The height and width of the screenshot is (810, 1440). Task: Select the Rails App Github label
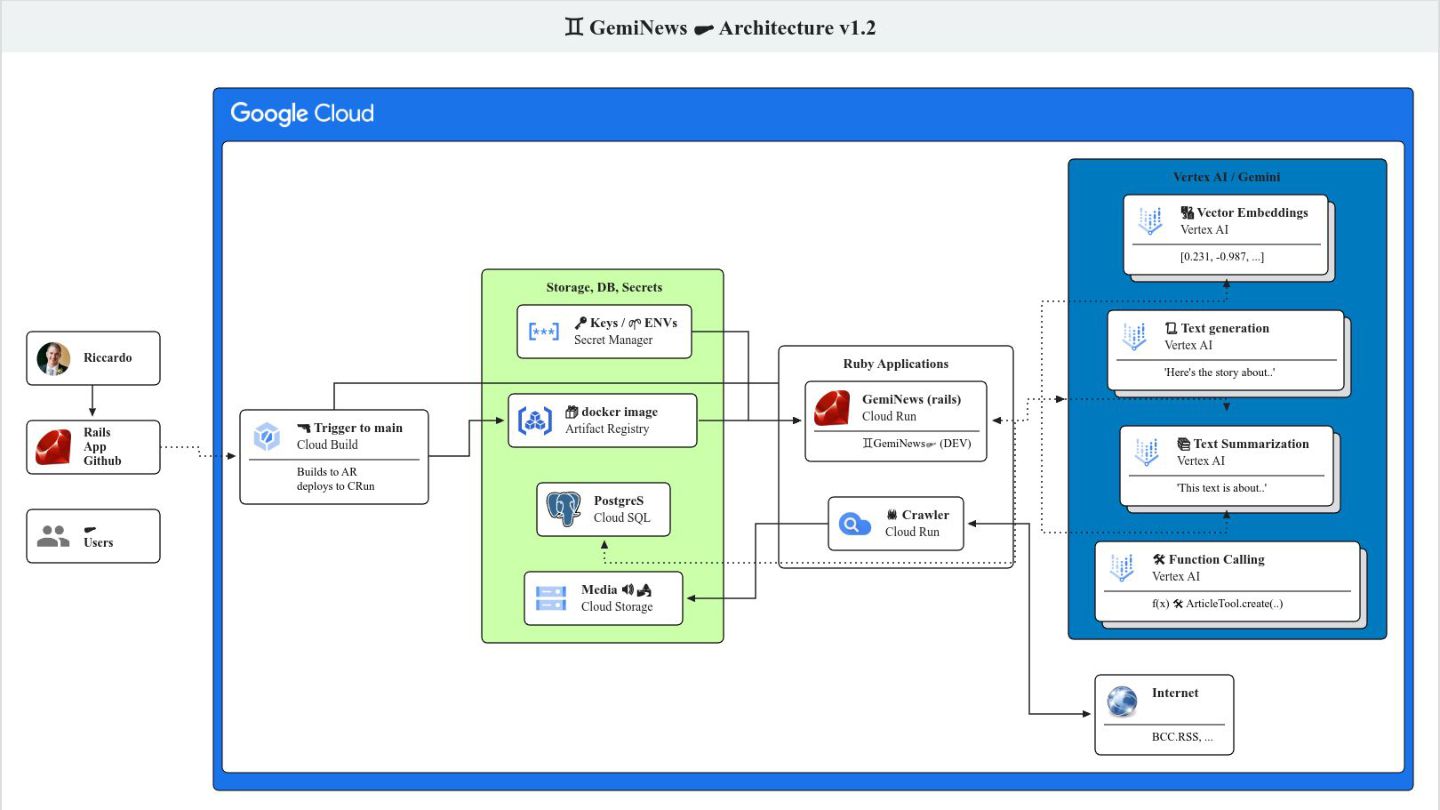[x=102, y=447]
